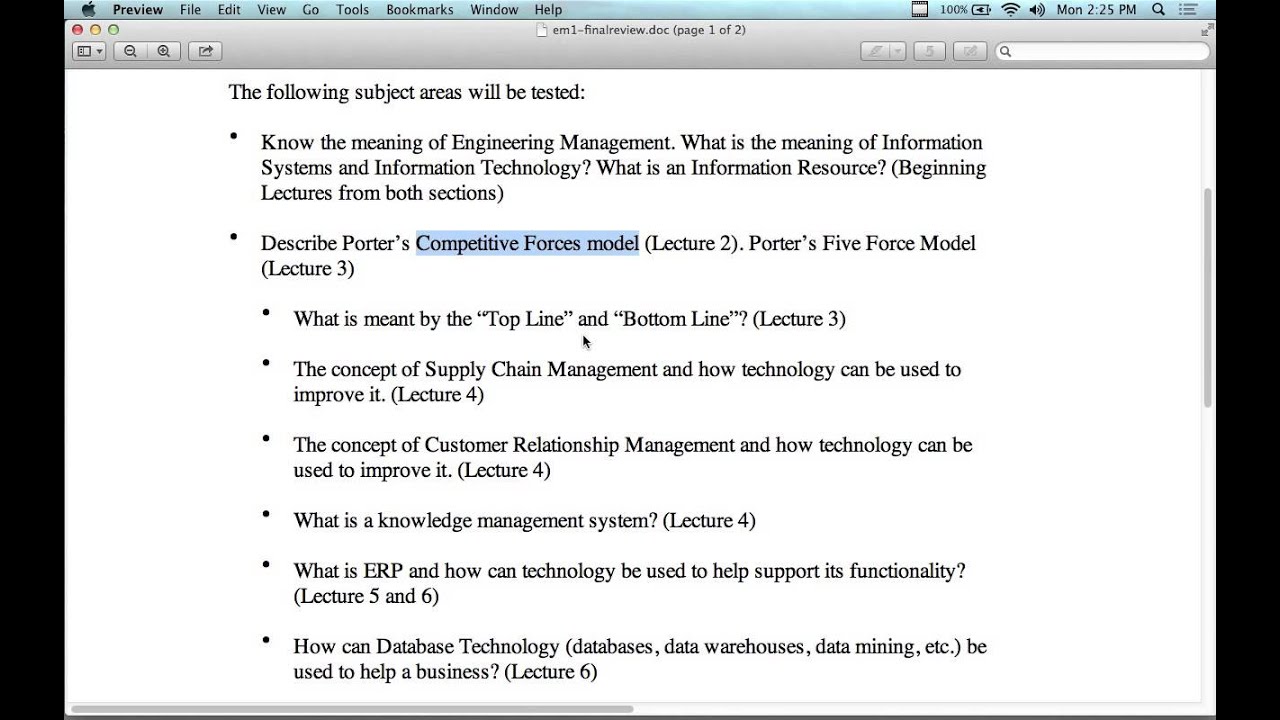Open the Apple menu

(88, 9)
